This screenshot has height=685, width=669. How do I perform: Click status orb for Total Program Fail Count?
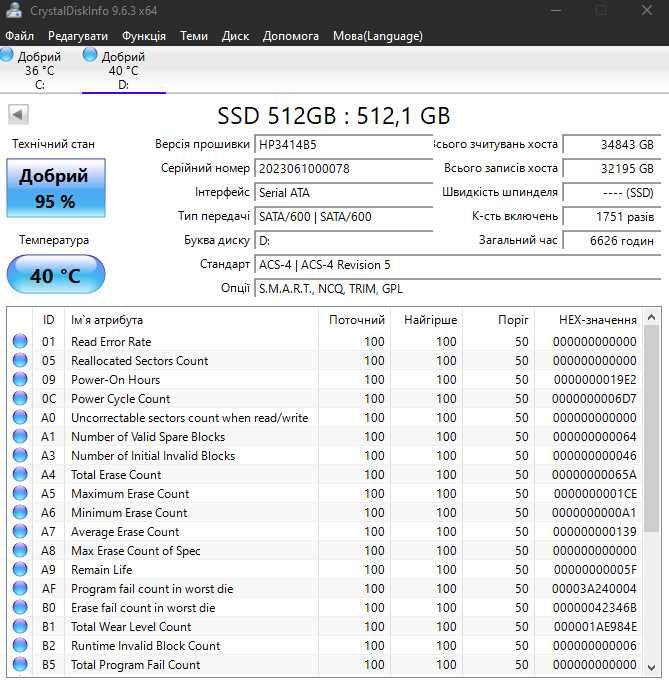[20, 664]
